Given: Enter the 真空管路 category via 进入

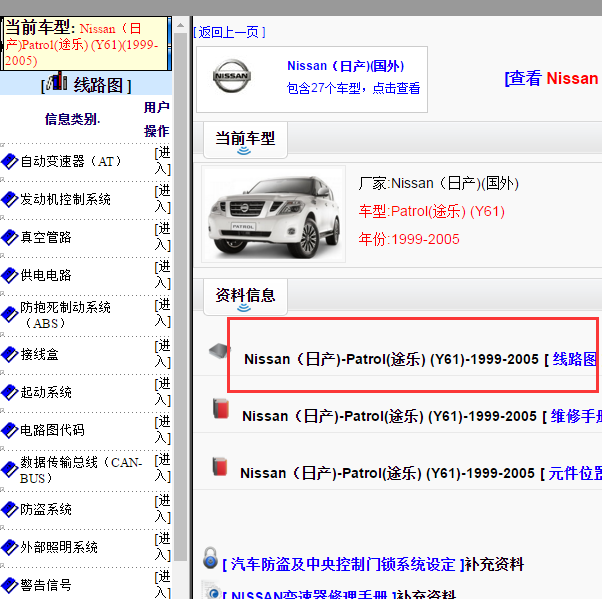Looking at the screenshot, I should (x=163, y=237).
